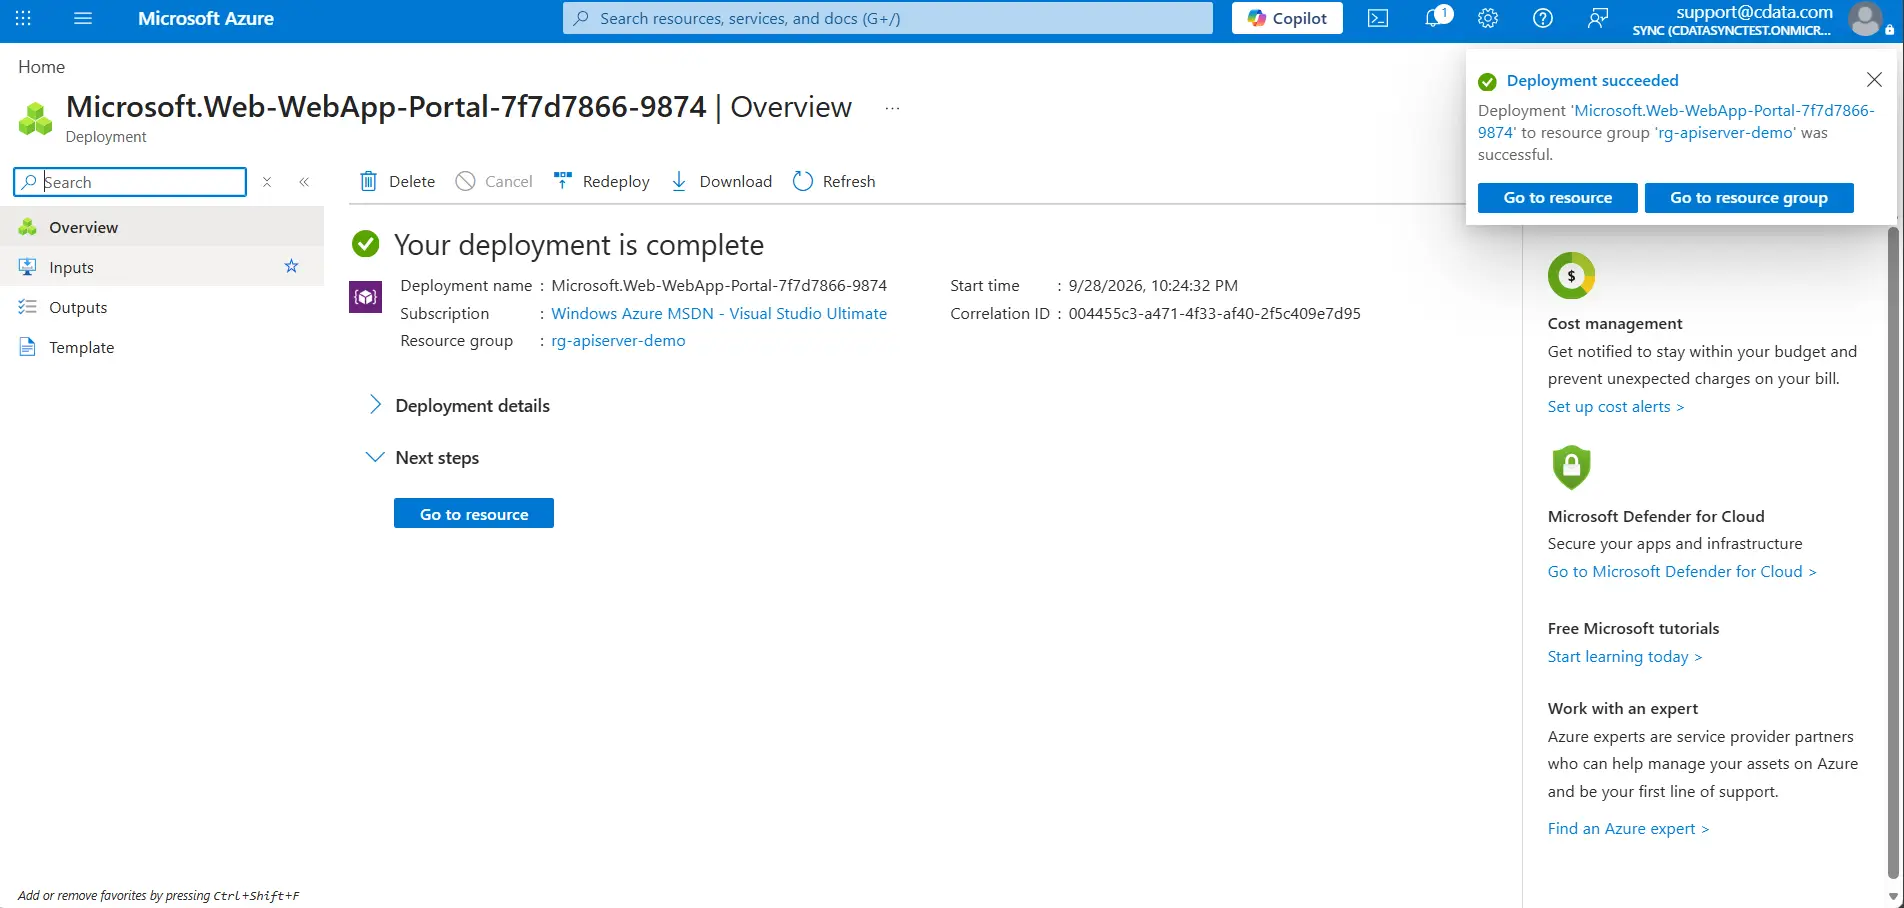
Task: Click the Delete trash icon
Action: pos(369,181)
